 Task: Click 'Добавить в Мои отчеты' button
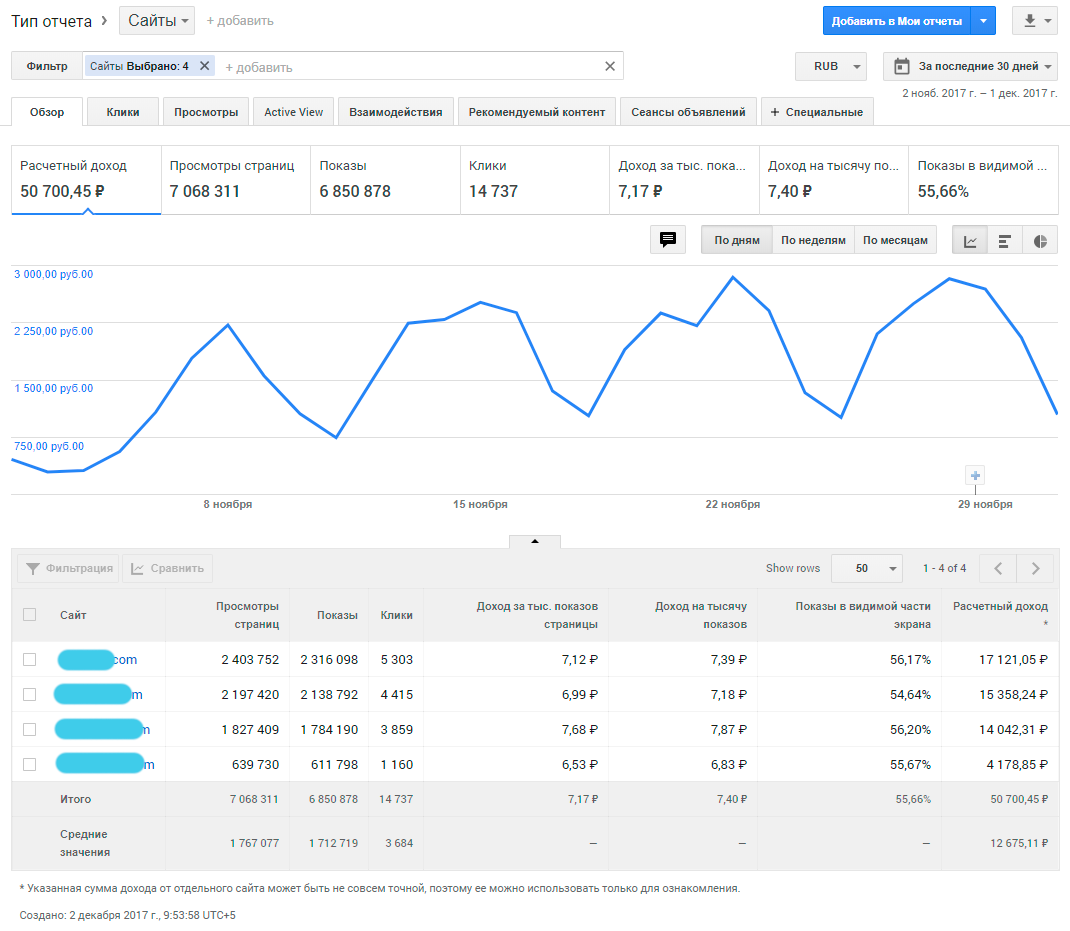tap(896, 20)
